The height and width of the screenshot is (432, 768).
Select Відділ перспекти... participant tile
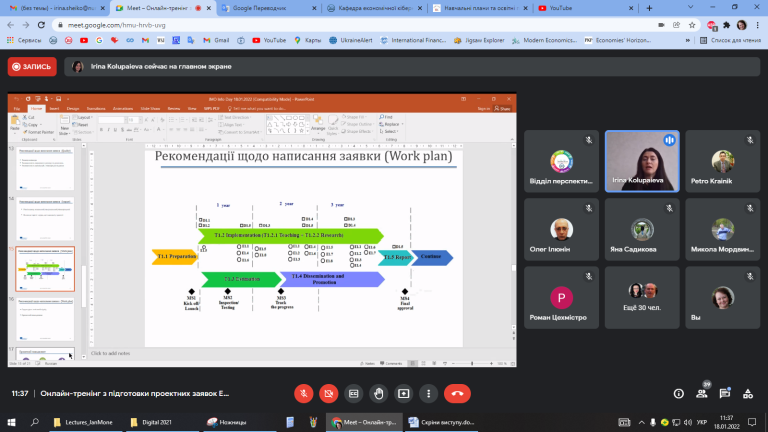(561, 161)
